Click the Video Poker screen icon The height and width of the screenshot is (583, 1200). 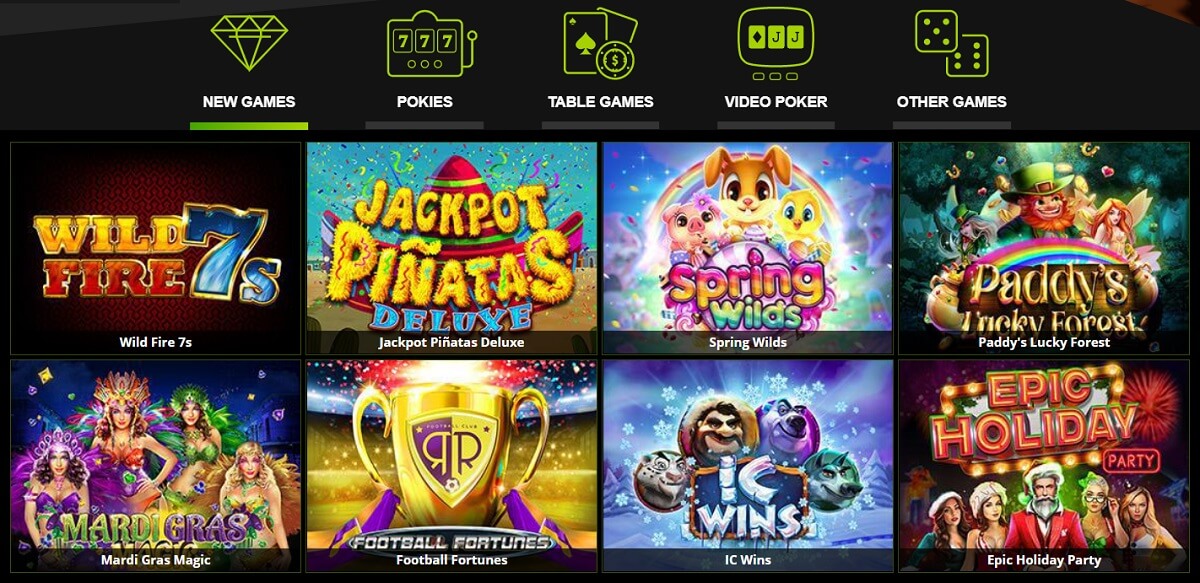coord(776,44)
